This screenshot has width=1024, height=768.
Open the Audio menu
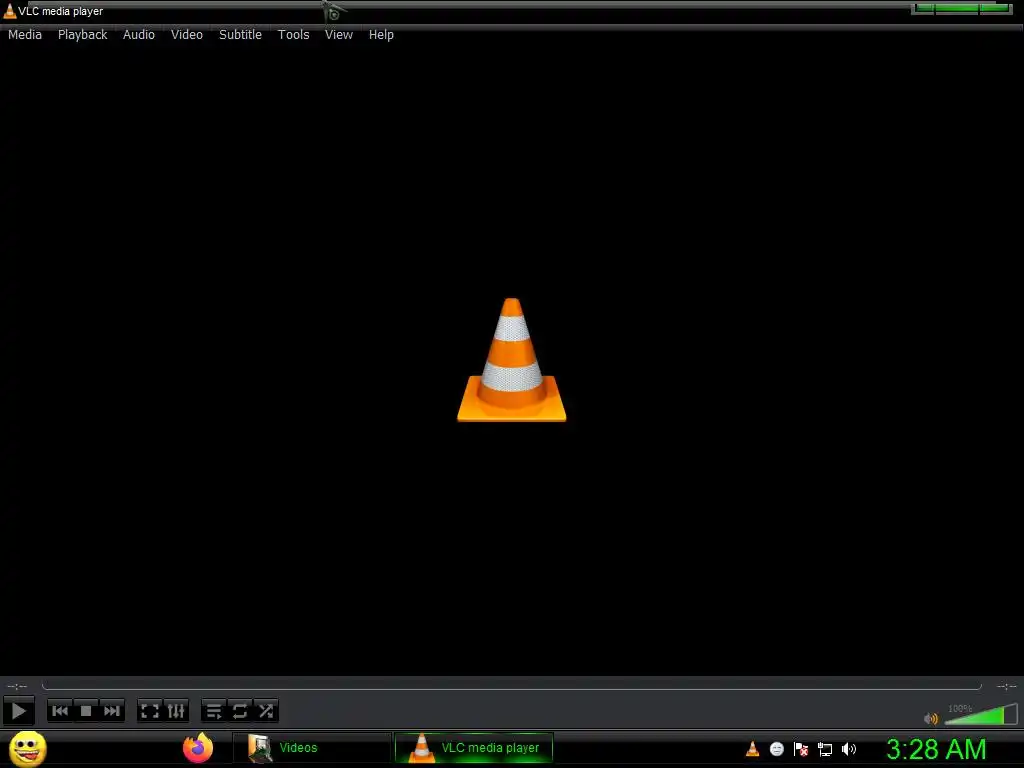pos(138,35)
